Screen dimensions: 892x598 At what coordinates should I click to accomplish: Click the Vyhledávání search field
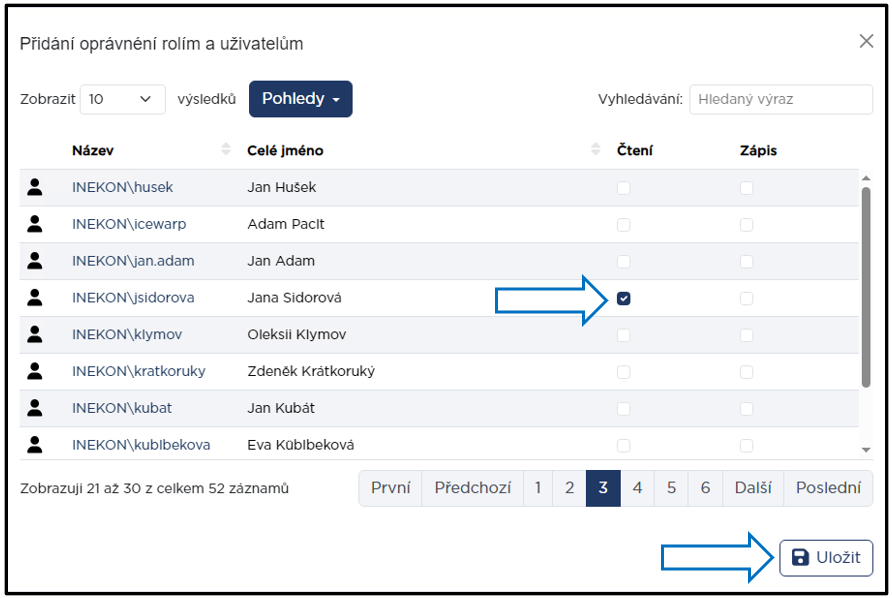click(781, 99)
